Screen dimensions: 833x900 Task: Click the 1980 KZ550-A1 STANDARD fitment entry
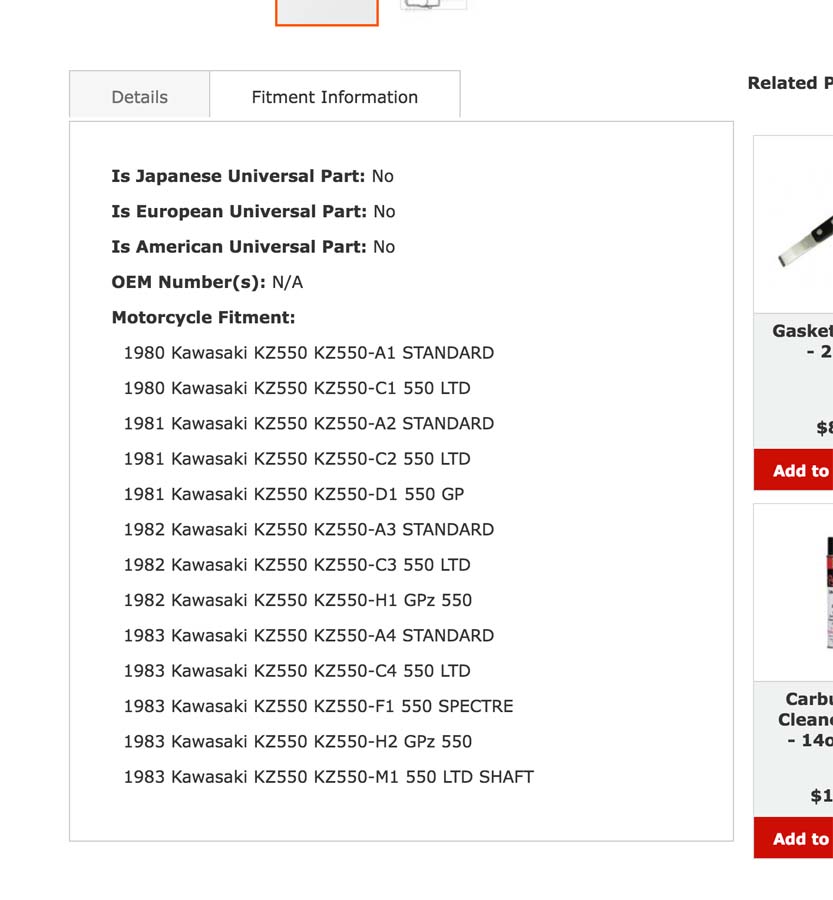(x=308, y=353)
